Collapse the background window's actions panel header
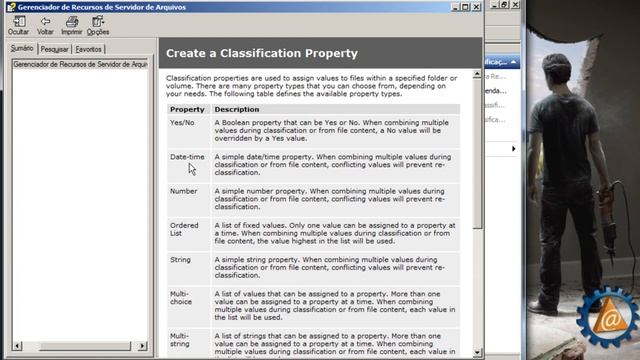Image resolution: width=640 pixels, height=360 pixels. click(513, 62)
